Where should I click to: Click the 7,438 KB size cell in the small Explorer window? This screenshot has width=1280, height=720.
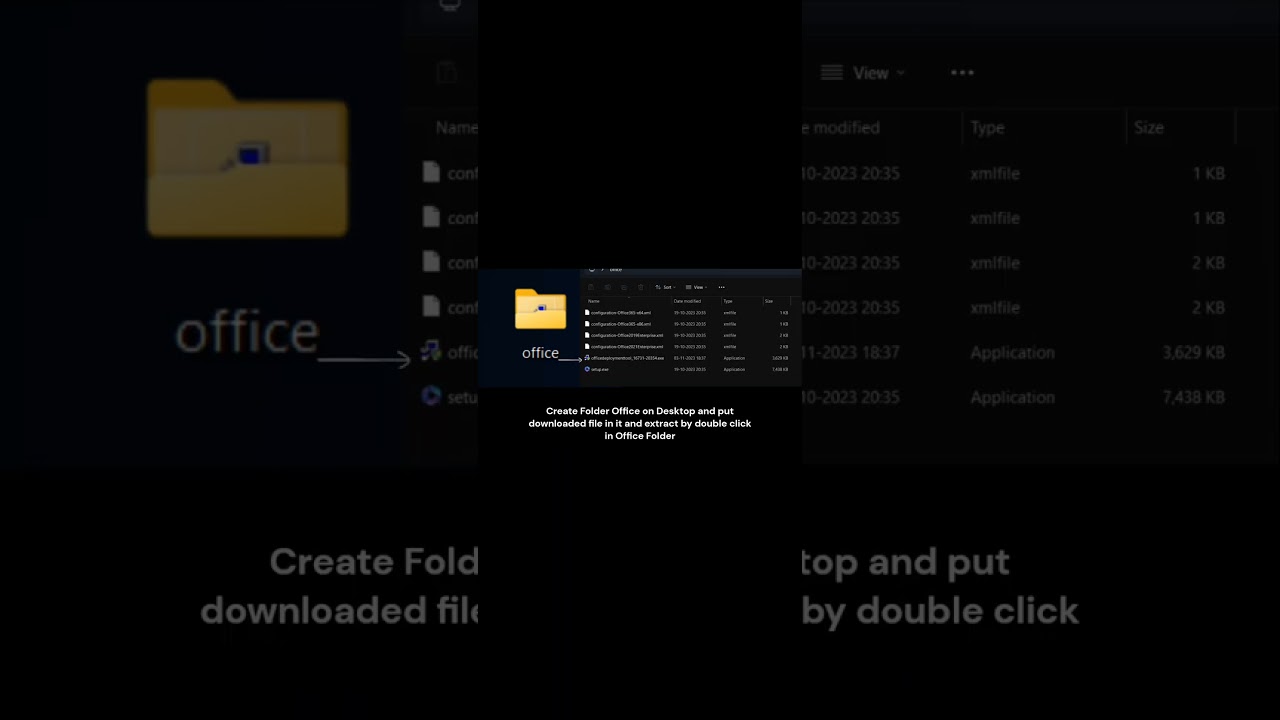pos(780,369)
